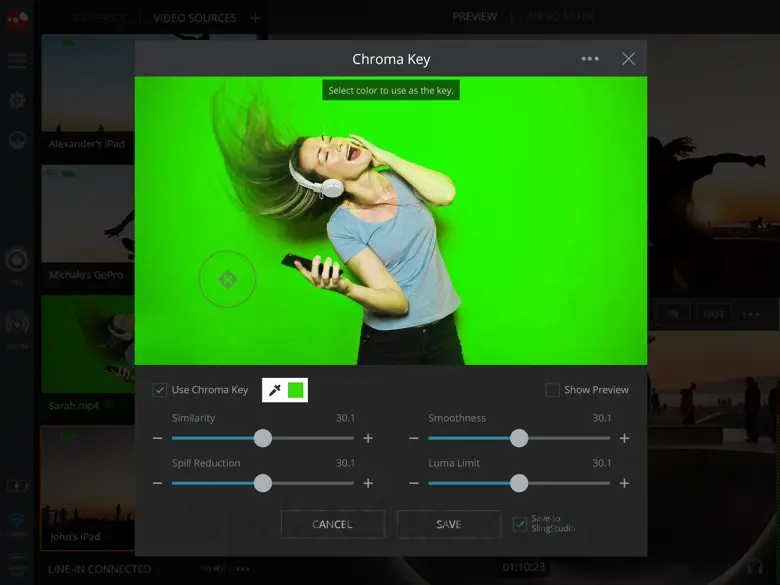Viewport: 780px width, 585px height.
Task: Decrease Spill Reduction with the minus icon
Action: [x=158, y=483]
